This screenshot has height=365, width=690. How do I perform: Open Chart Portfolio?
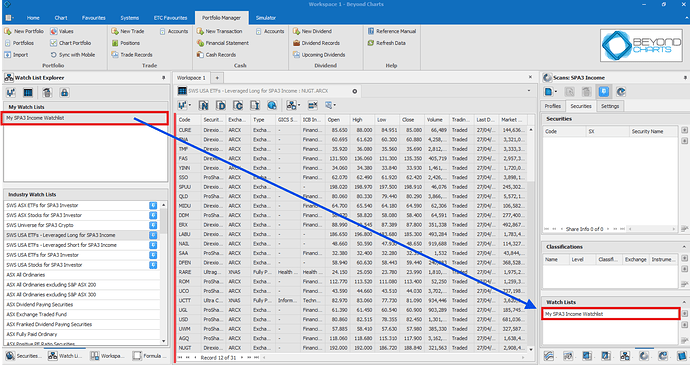tap(70, 43)
